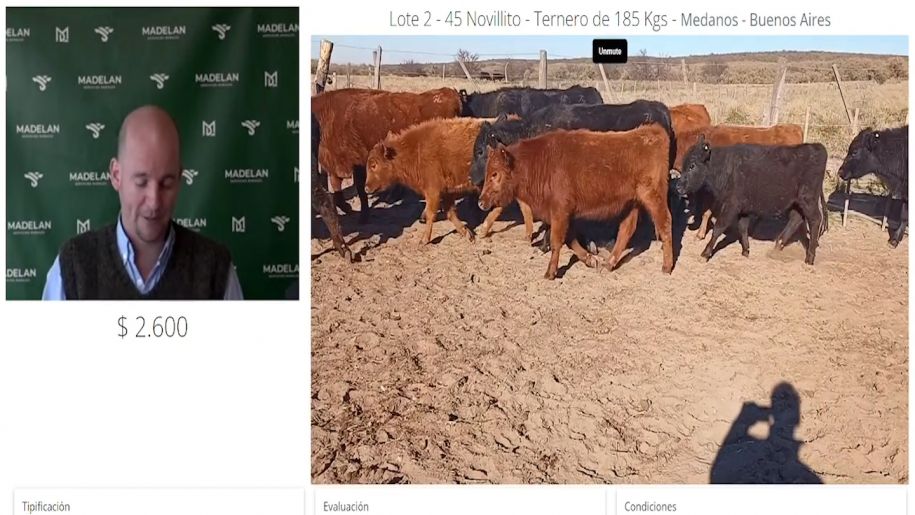Click the '45 Novillito' text in the heading
This screenshot has height=515, width=915.
point(483,19)
